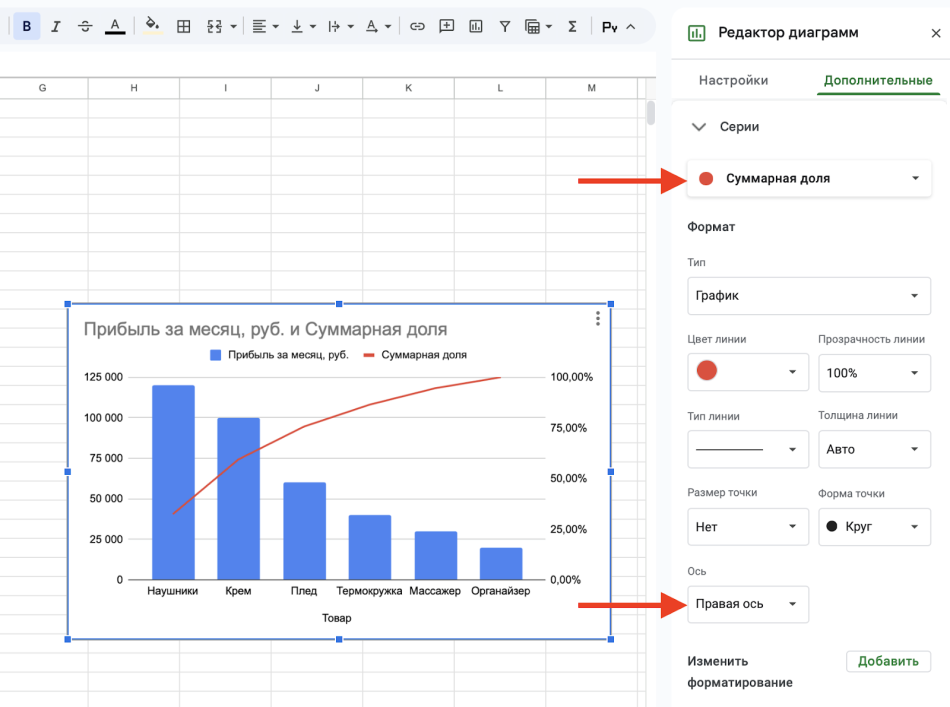Toggle bold formatting in toolbar
Screen dimensions: 950x707
27,26
